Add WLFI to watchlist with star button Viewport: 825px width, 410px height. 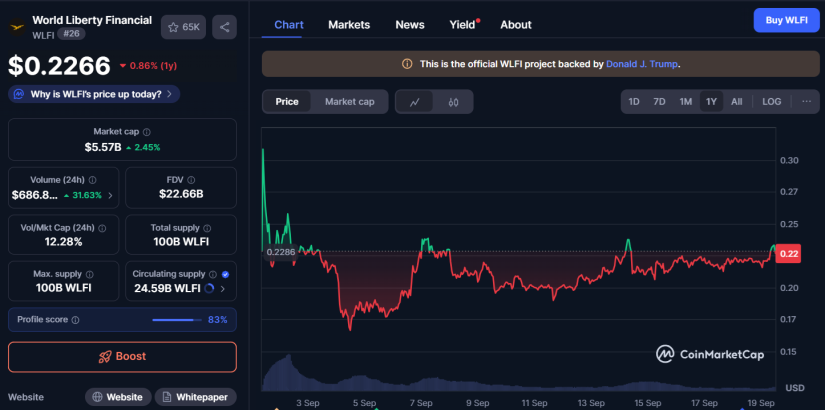coord(183,27)
